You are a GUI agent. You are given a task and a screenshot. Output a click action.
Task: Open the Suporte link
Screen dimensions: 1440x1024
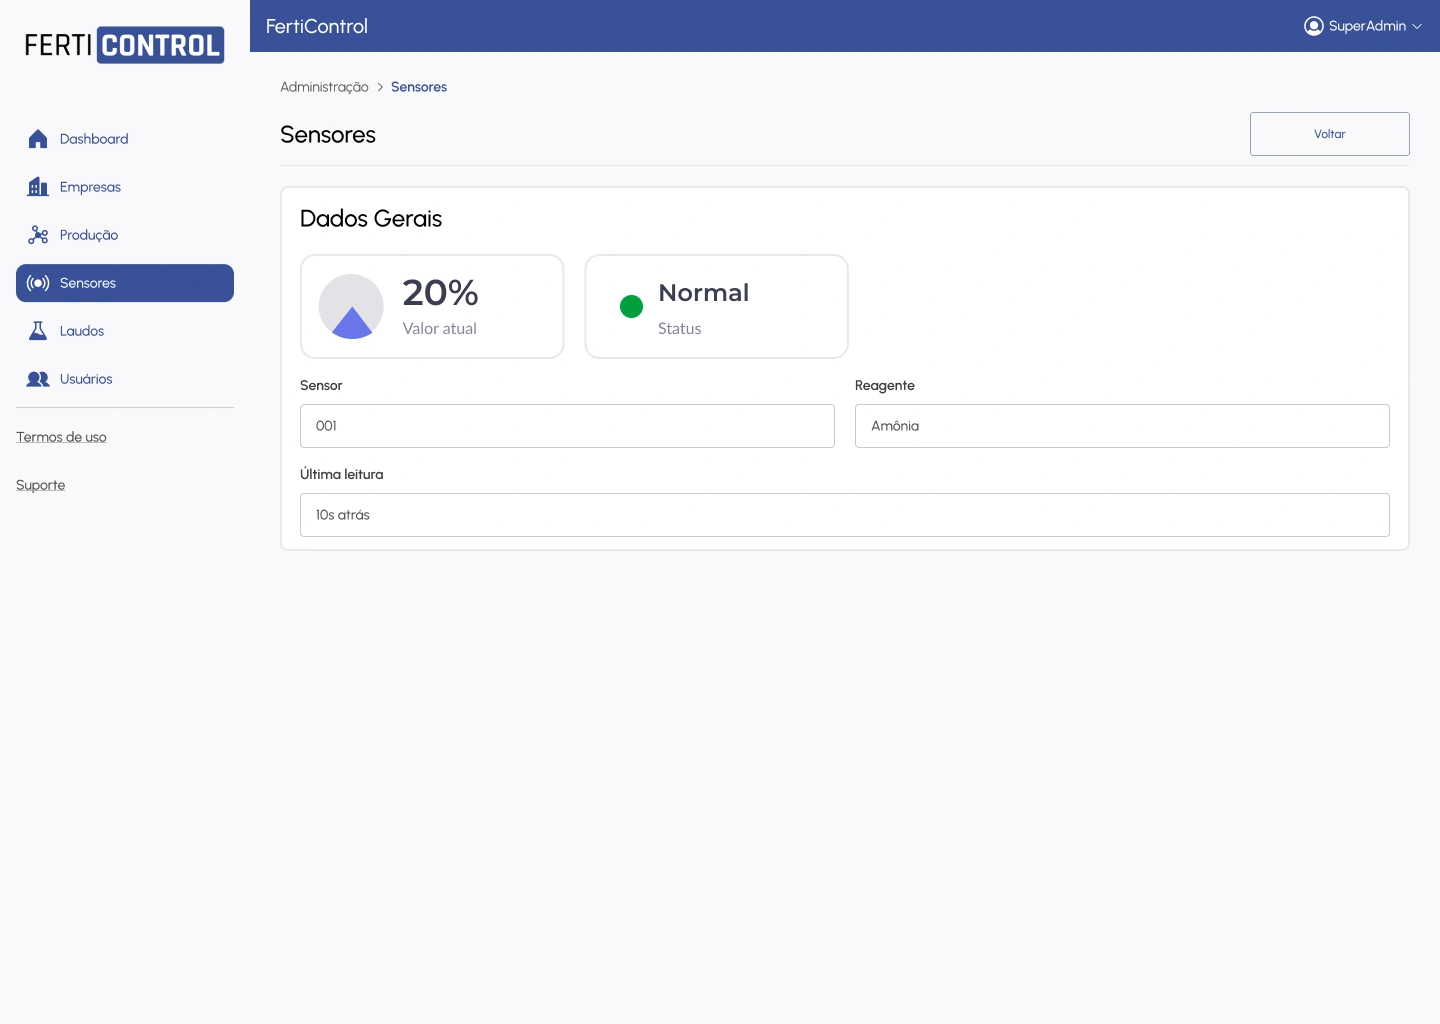(x=40, y=485)
